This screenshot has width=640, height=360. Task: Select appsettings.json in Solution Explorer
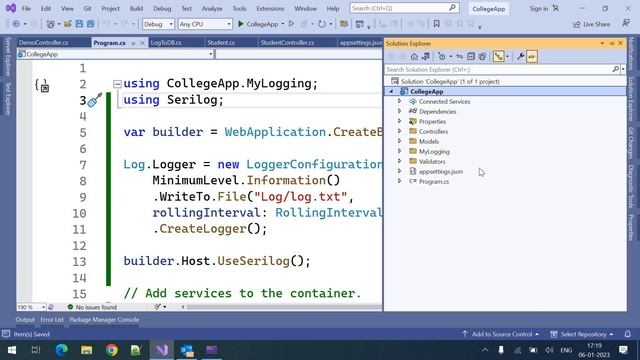click(440, 171)
